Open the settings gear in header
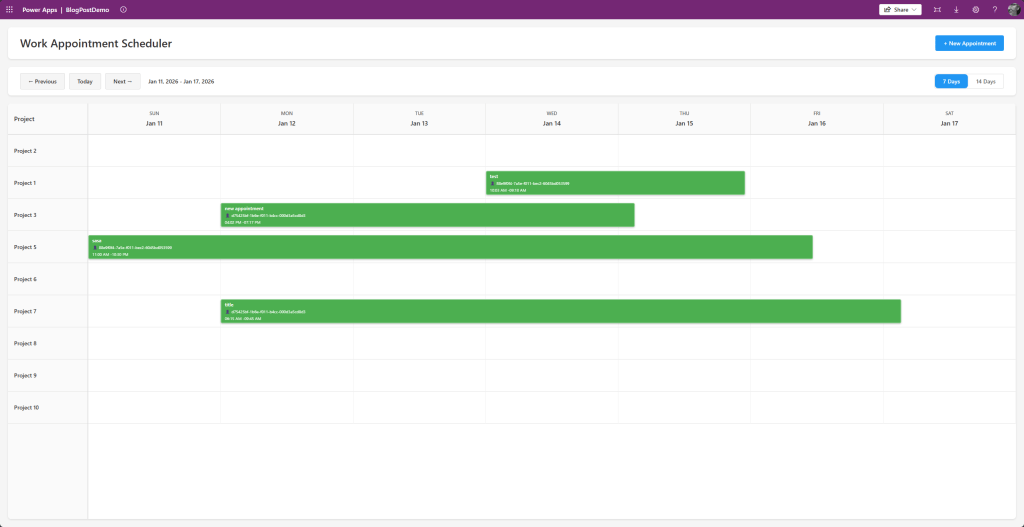The height and width of the screenshot is (527, 1024). click(x=975, y=9)
